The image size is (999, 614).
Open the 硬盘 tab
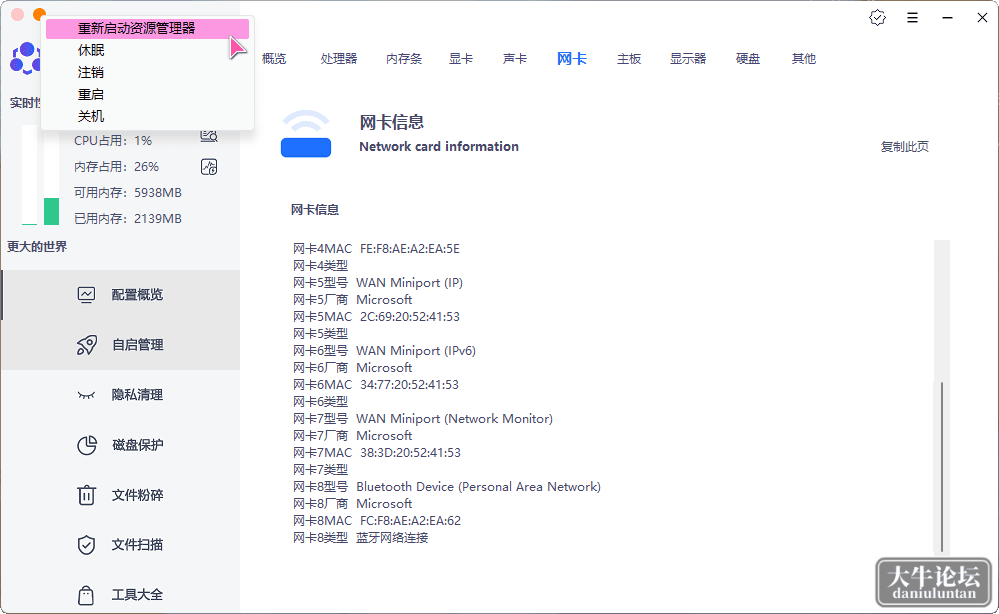[x=748, y=59]
